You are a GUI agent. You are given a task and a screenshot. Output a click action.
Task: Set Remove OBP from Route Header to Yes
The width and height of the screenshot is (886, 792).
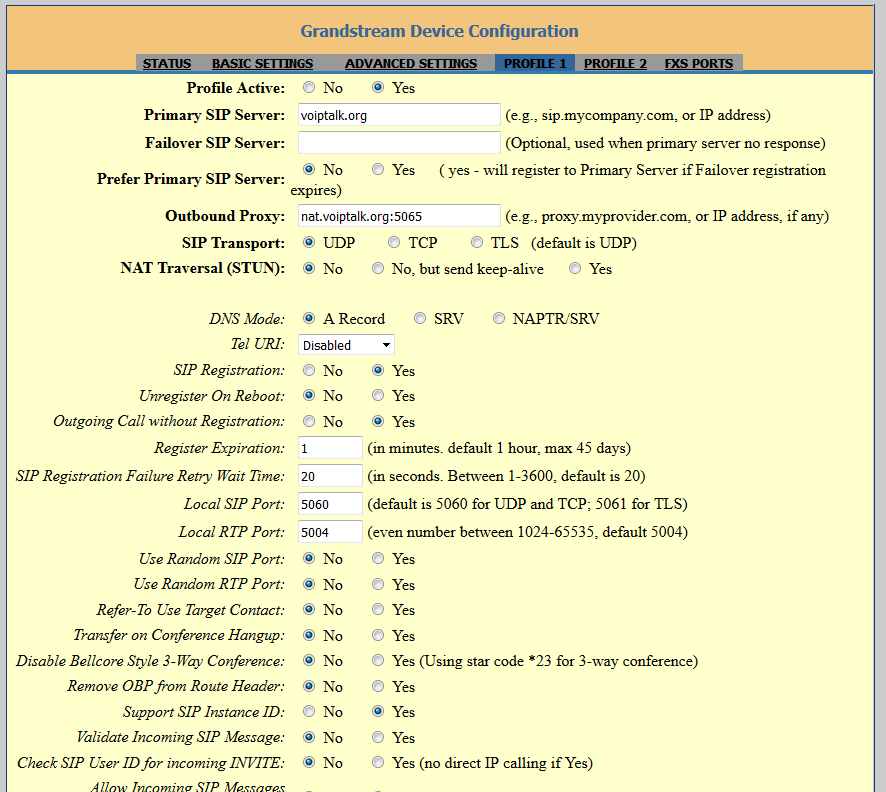tap(378, 686)
